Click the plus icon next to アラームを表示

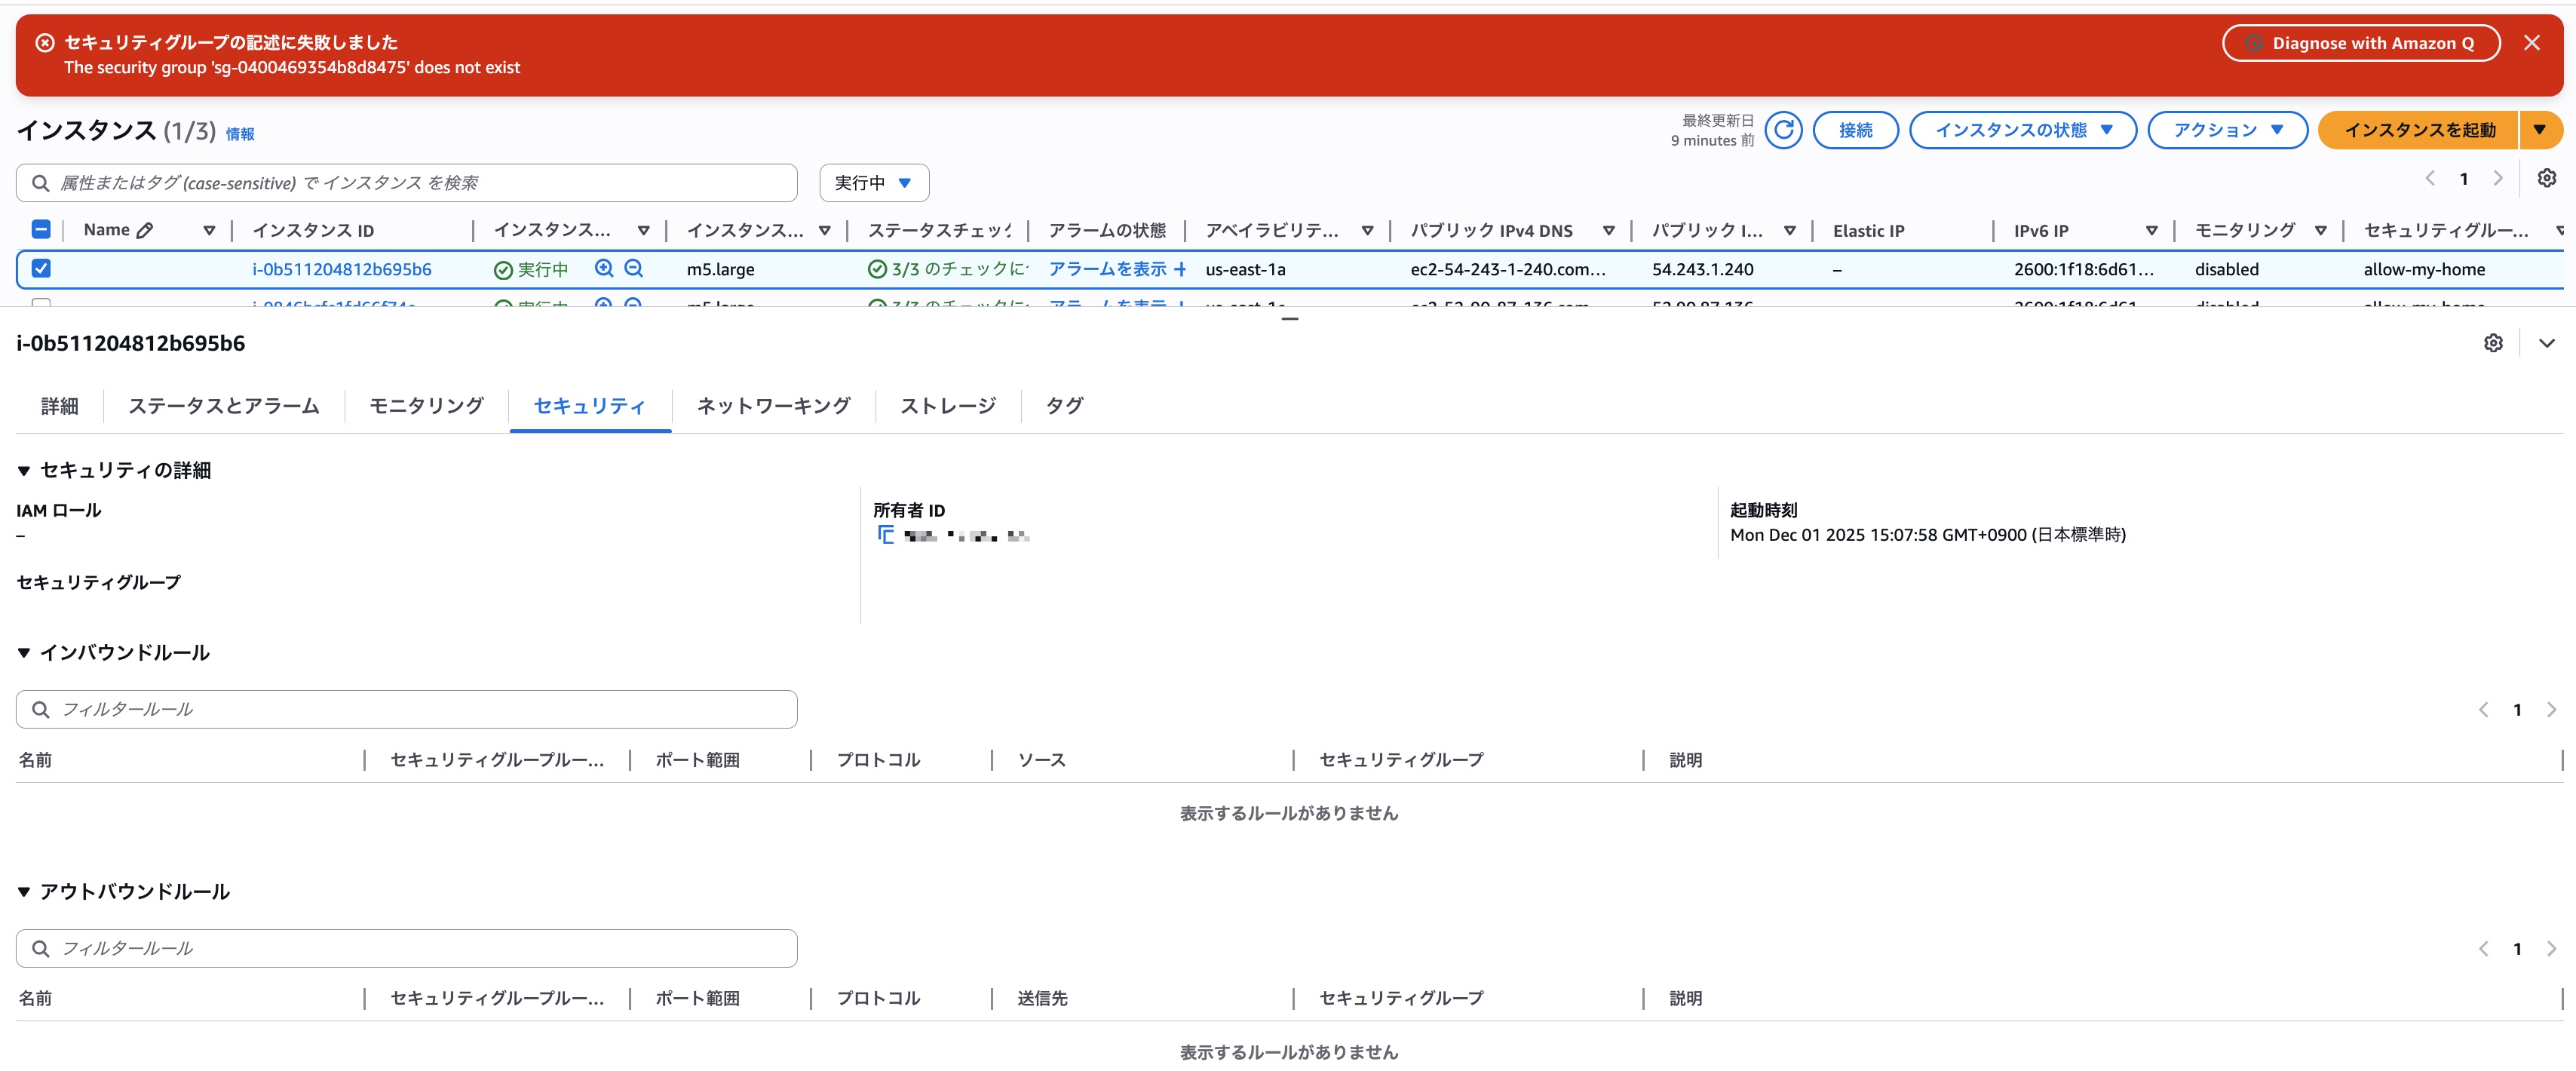[1181, 269]
